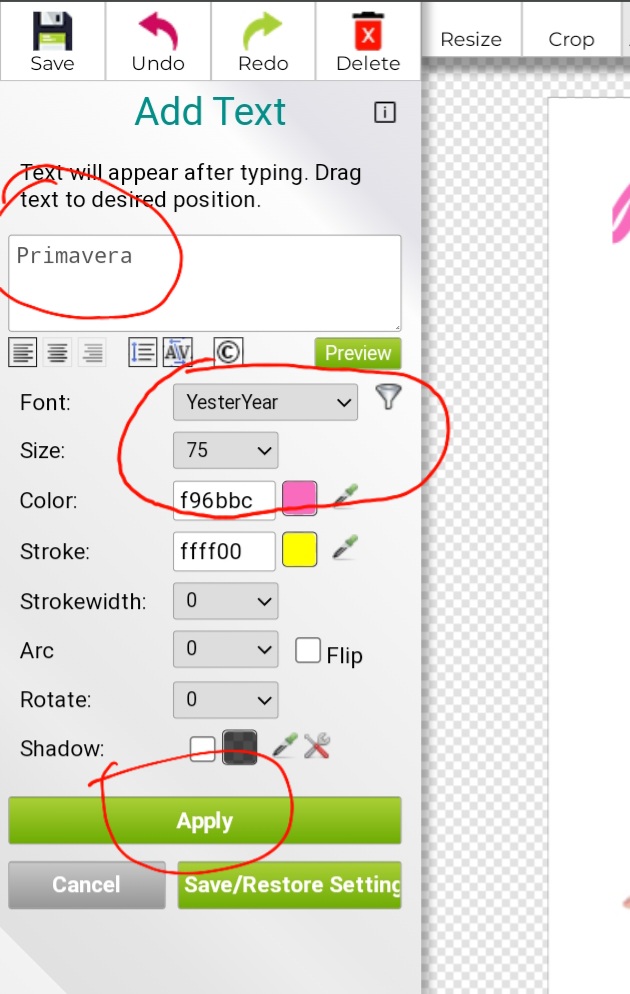Enable the Flip checkbox
630x994 pixels.
click(x=307, y=651)
